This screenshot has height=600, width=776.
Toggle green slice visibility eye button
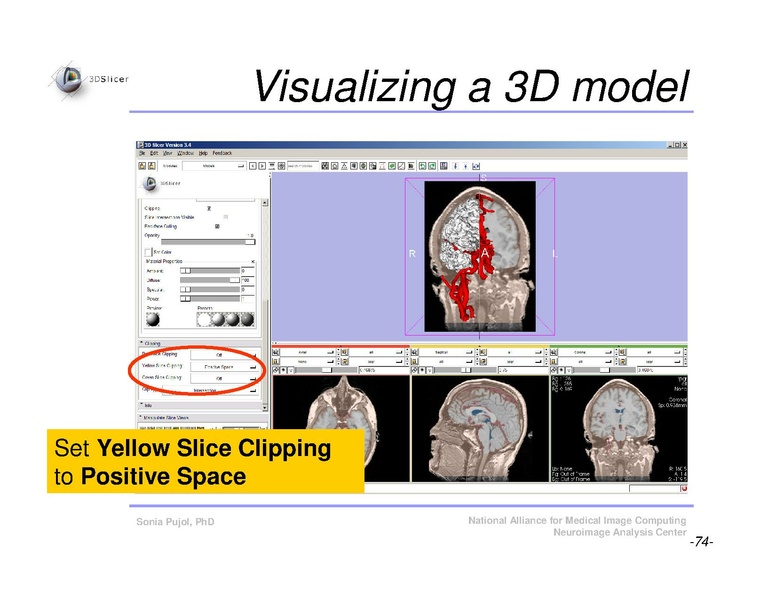pyautogui.click(x=561, y=370)
